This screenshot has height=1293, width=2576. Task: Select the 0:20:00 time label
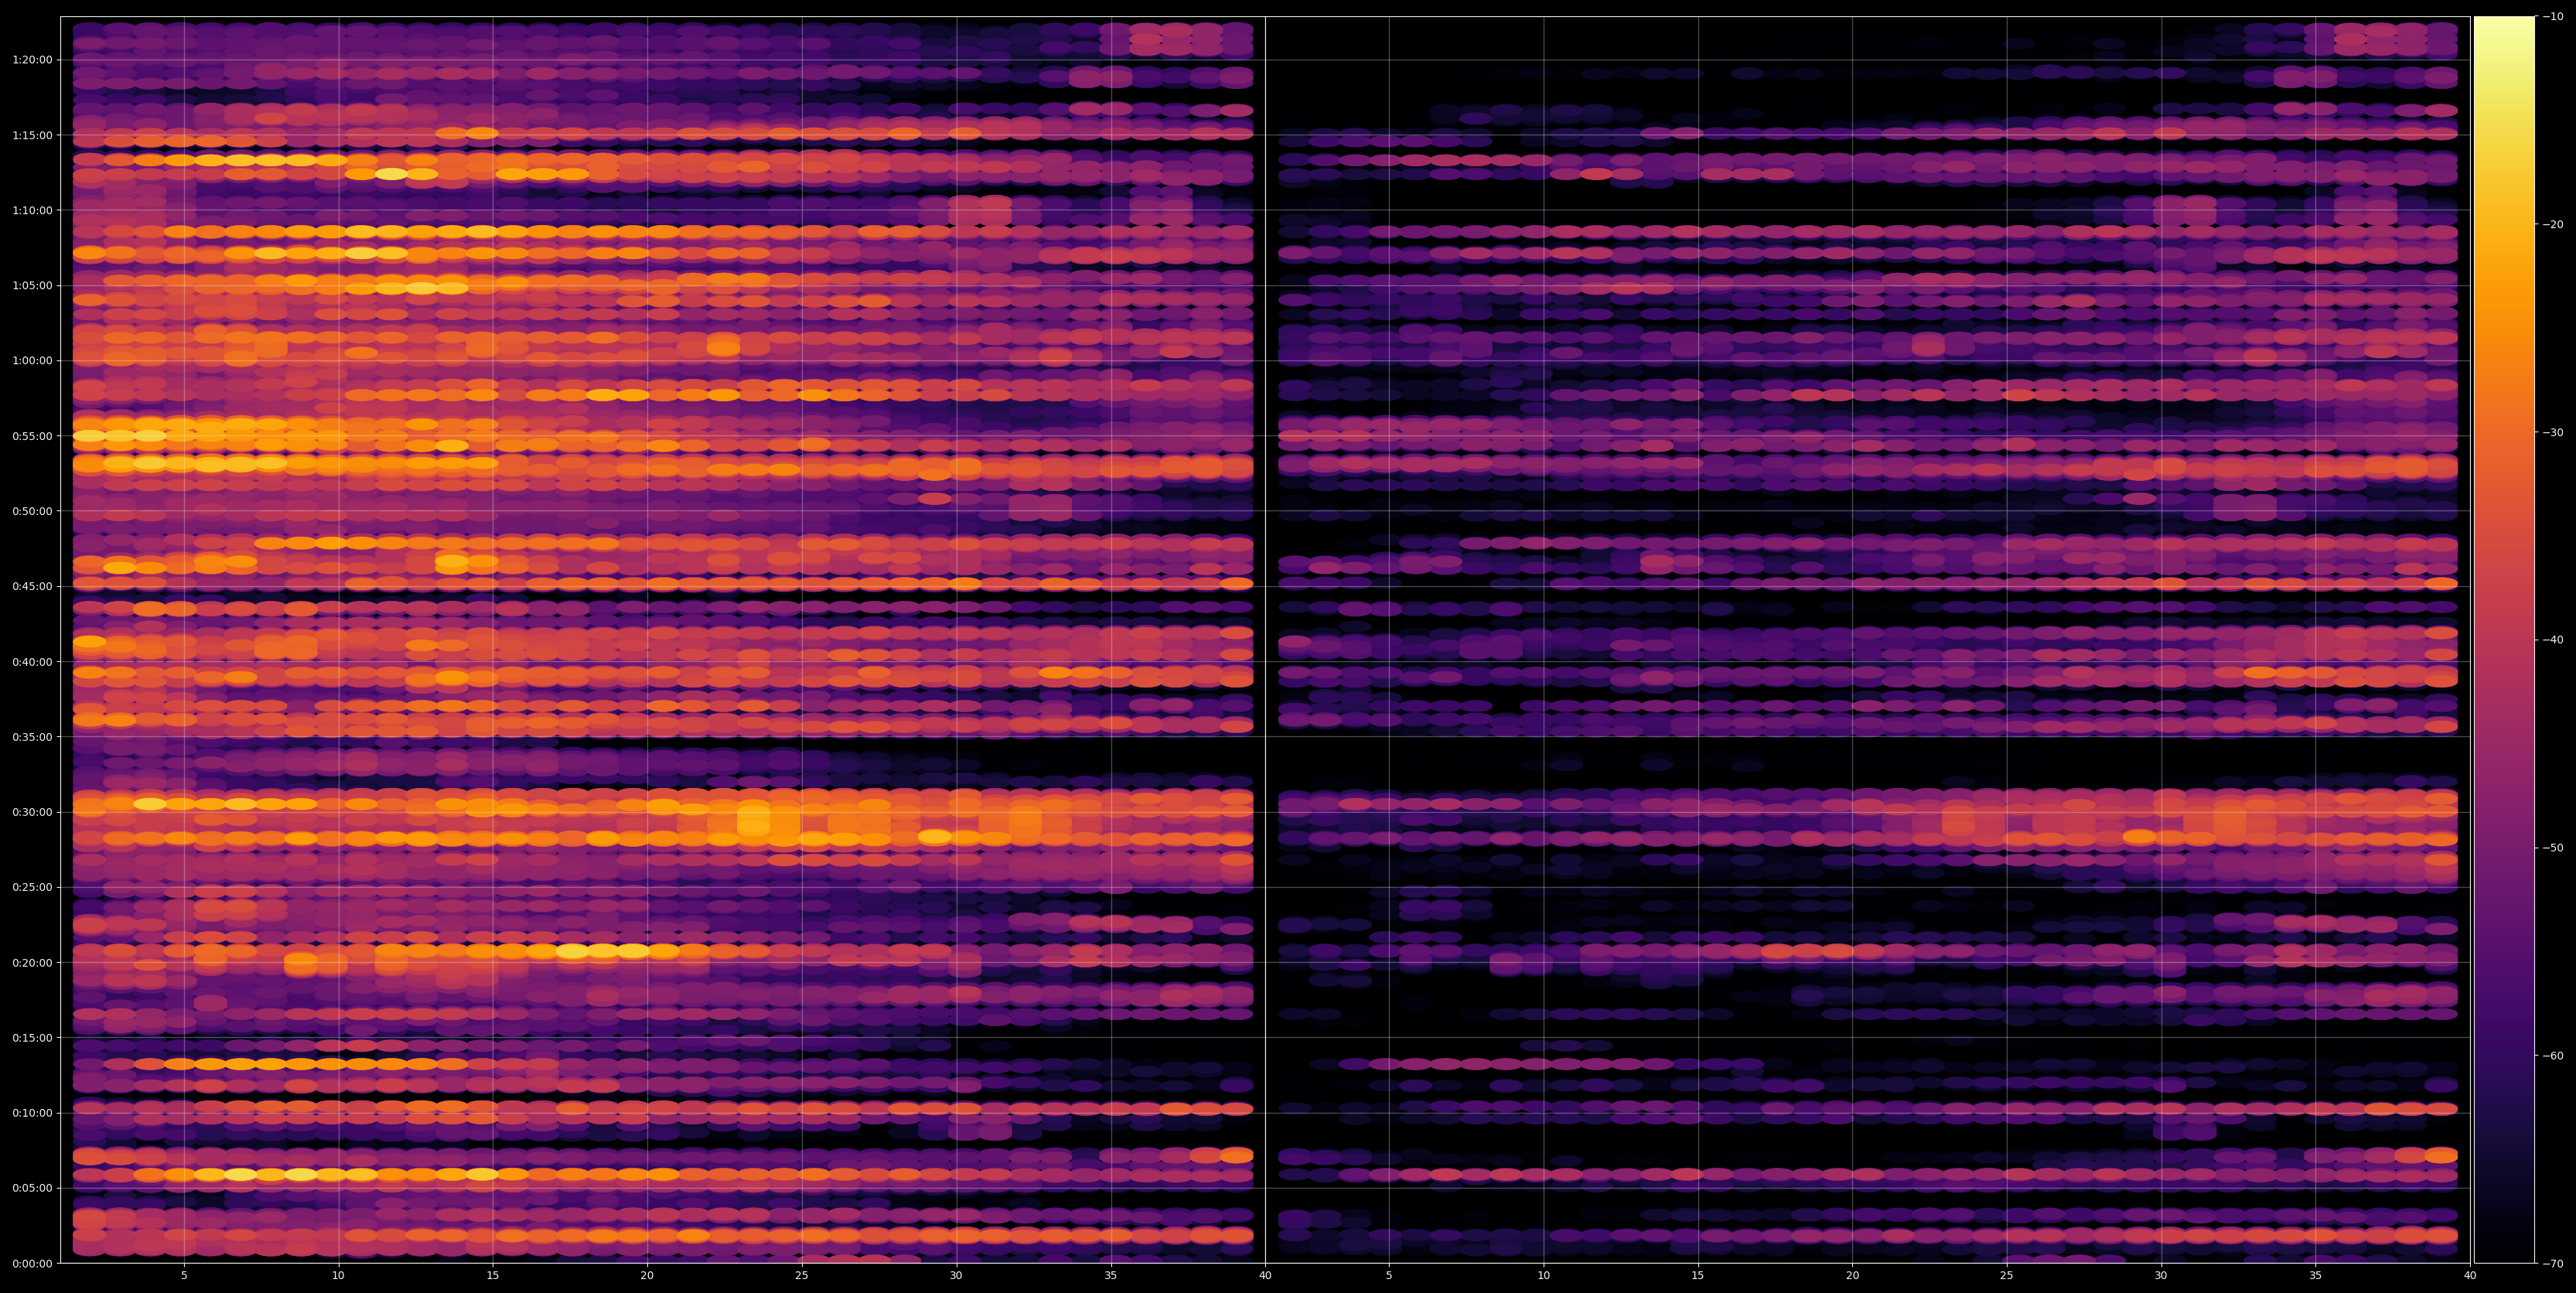click(32, 962)
